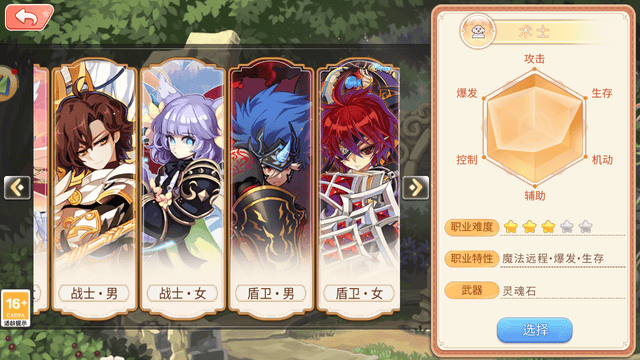Tap the red back arrow button
640x360 pixels.
[29, 17]
